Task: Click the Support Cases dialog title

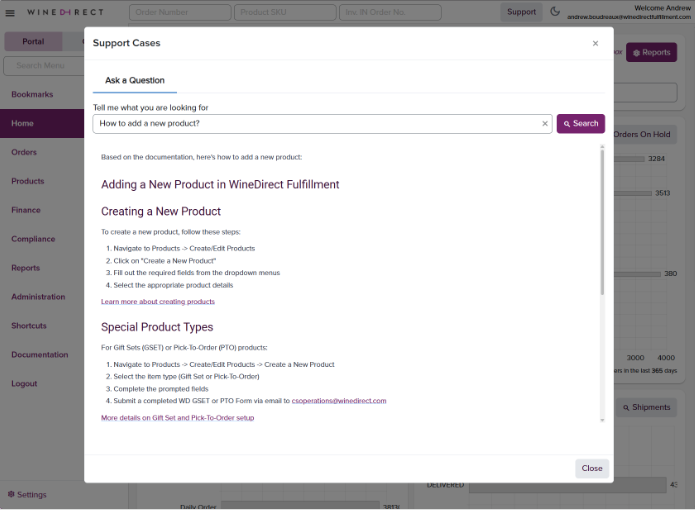Action: click(126, 43)
